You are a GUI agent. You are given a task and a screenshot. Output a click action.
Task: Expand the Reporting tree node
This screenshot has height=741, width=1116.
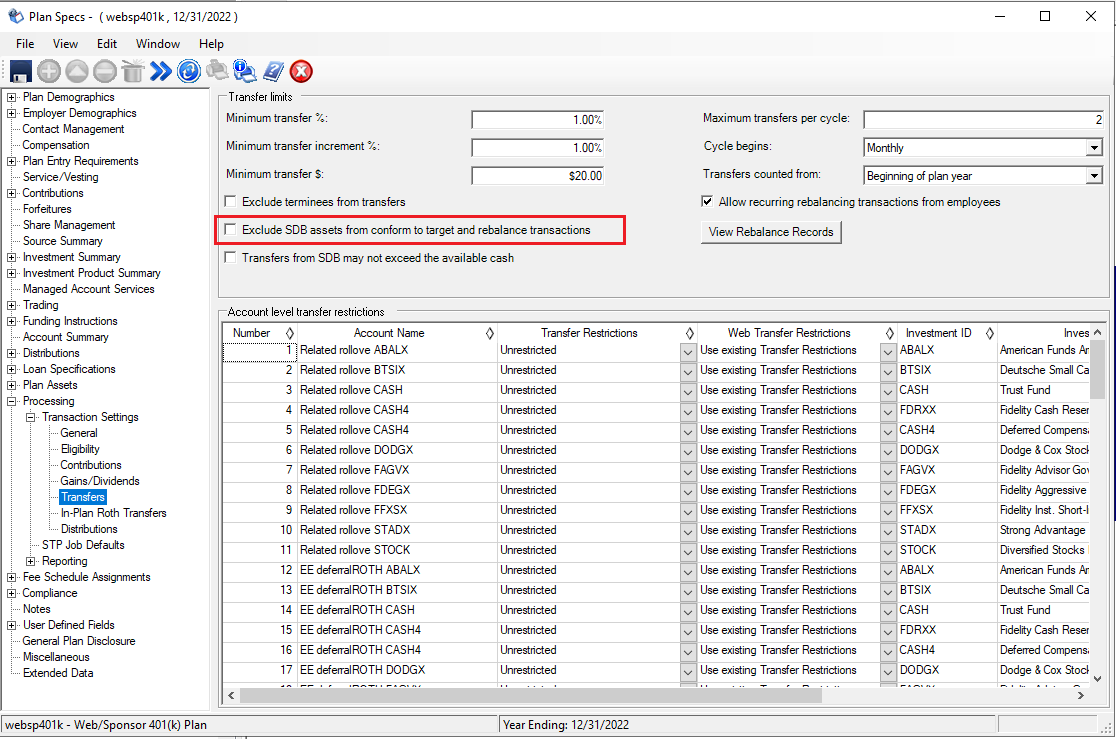(31, 562)
